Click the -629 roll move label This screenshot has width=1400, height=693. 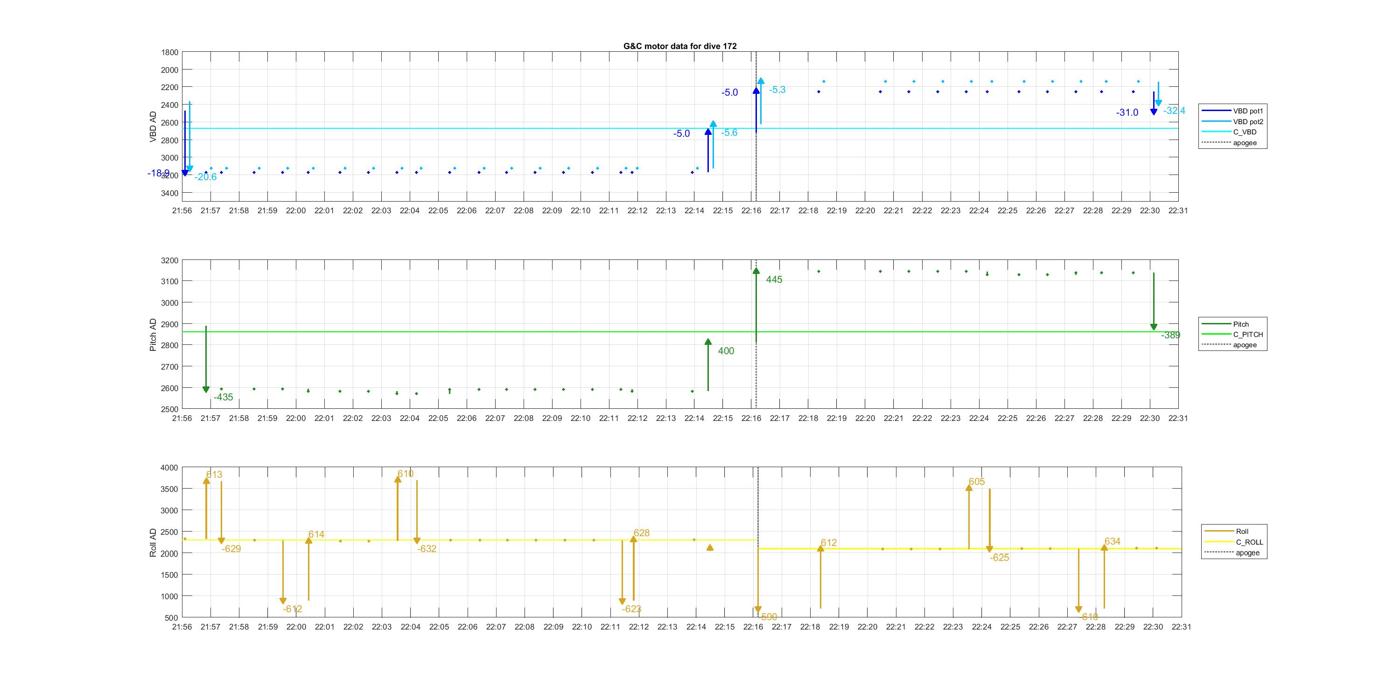pos(231,549)
